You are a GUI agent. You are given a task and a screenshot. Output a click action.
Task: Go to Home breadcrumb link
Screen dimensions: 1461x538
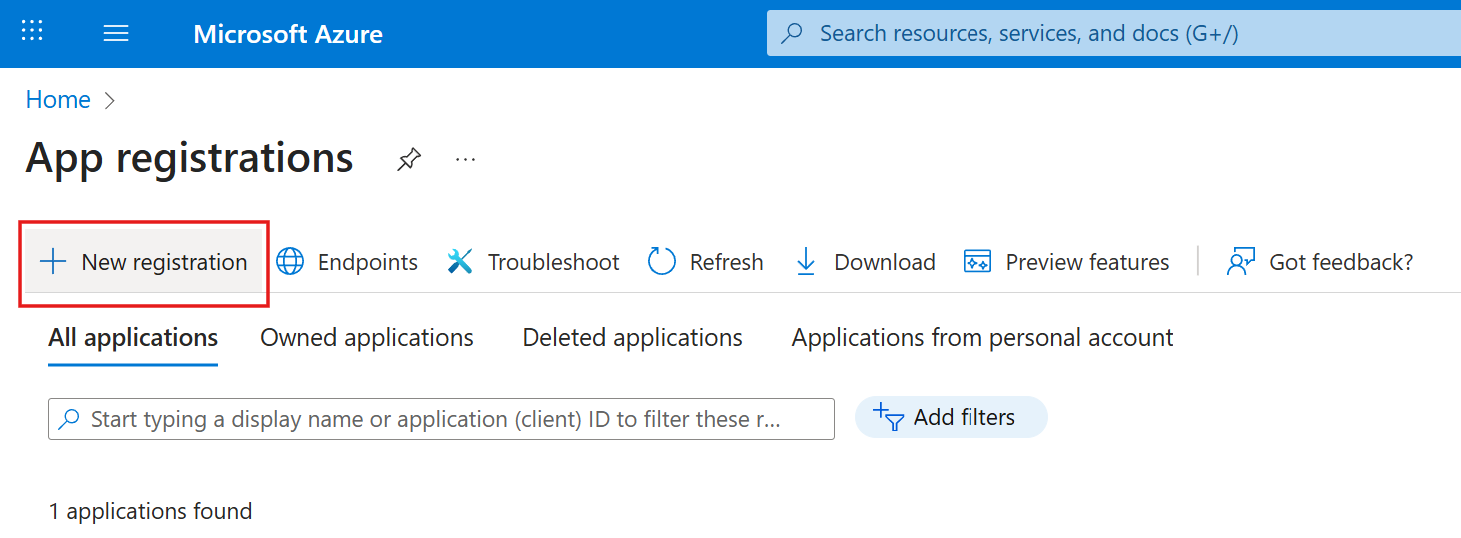click(58, 100)
